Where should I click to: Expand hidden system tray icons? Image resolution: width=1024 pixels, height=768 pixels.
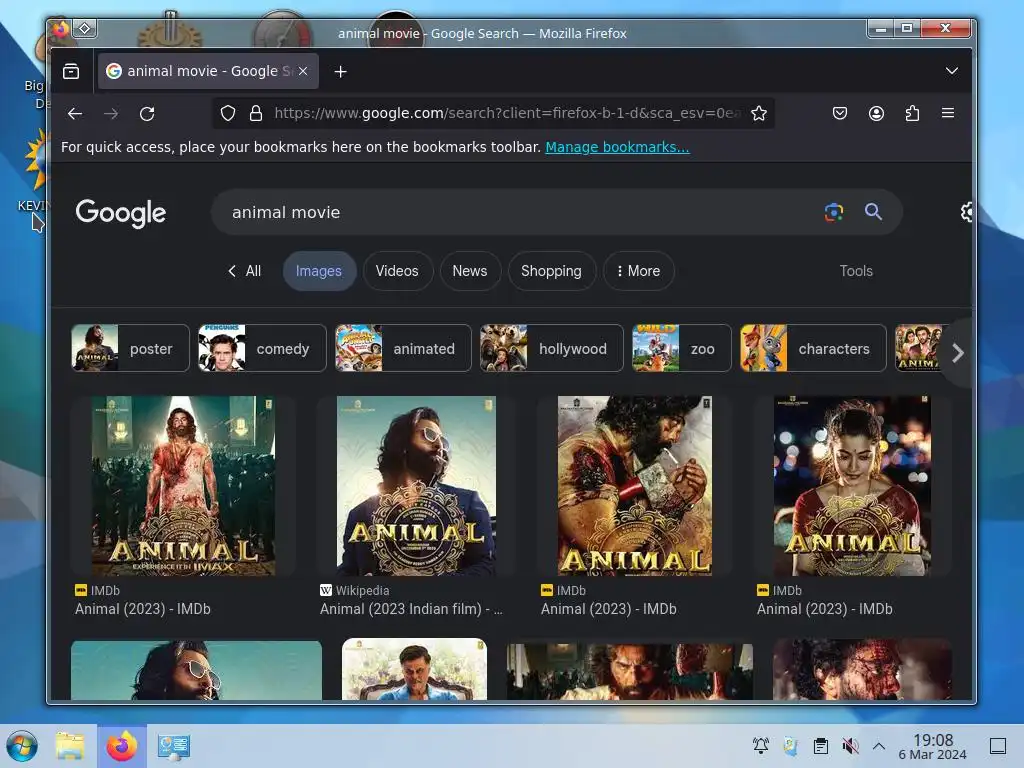(x=879, y=746)
